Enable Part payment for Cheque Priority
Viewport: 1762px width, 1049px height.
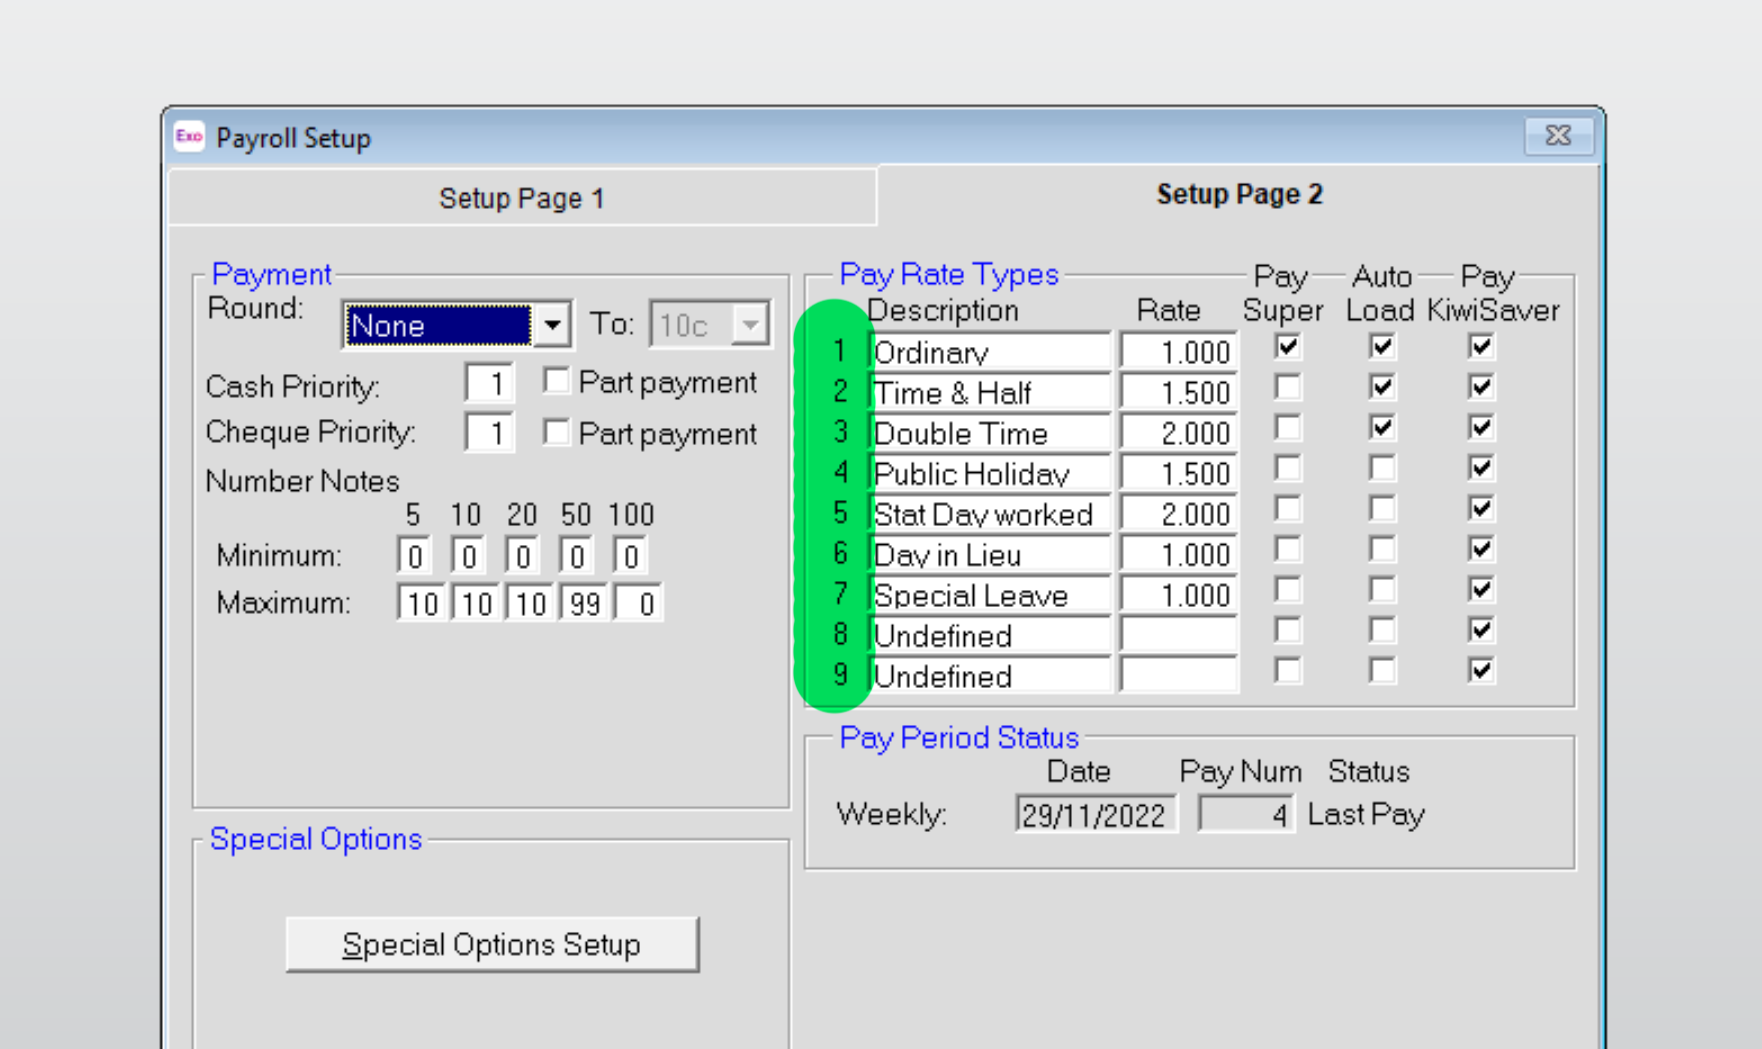(x=557, y=432)
